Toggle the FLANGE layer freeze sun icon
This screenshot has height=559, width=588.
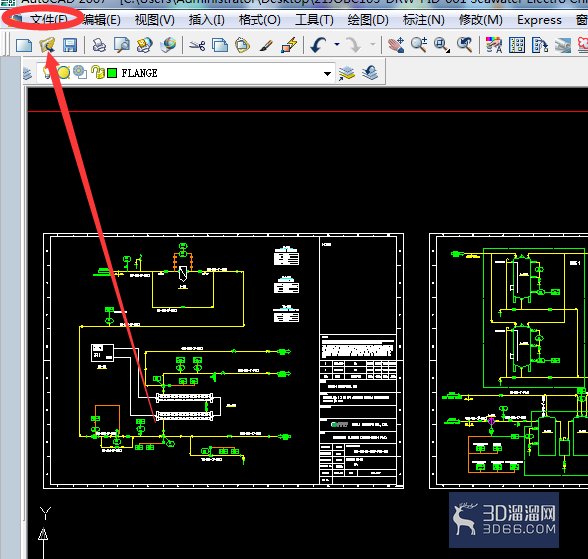pos(63,72)
